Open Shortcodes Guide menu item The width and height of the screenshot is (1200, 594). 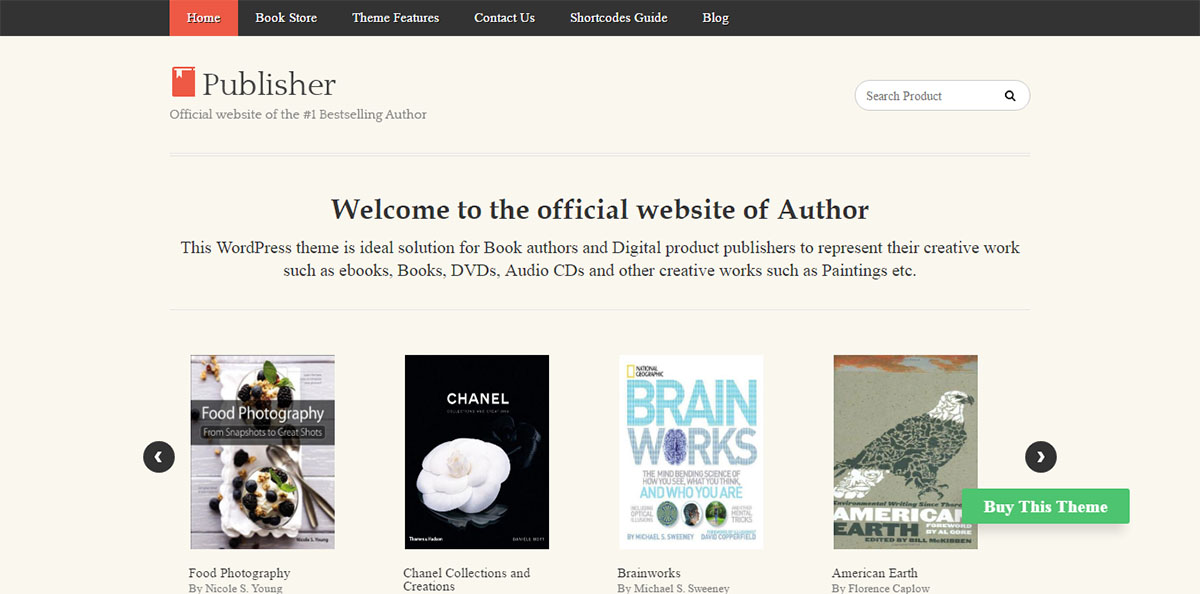(618, 18)
